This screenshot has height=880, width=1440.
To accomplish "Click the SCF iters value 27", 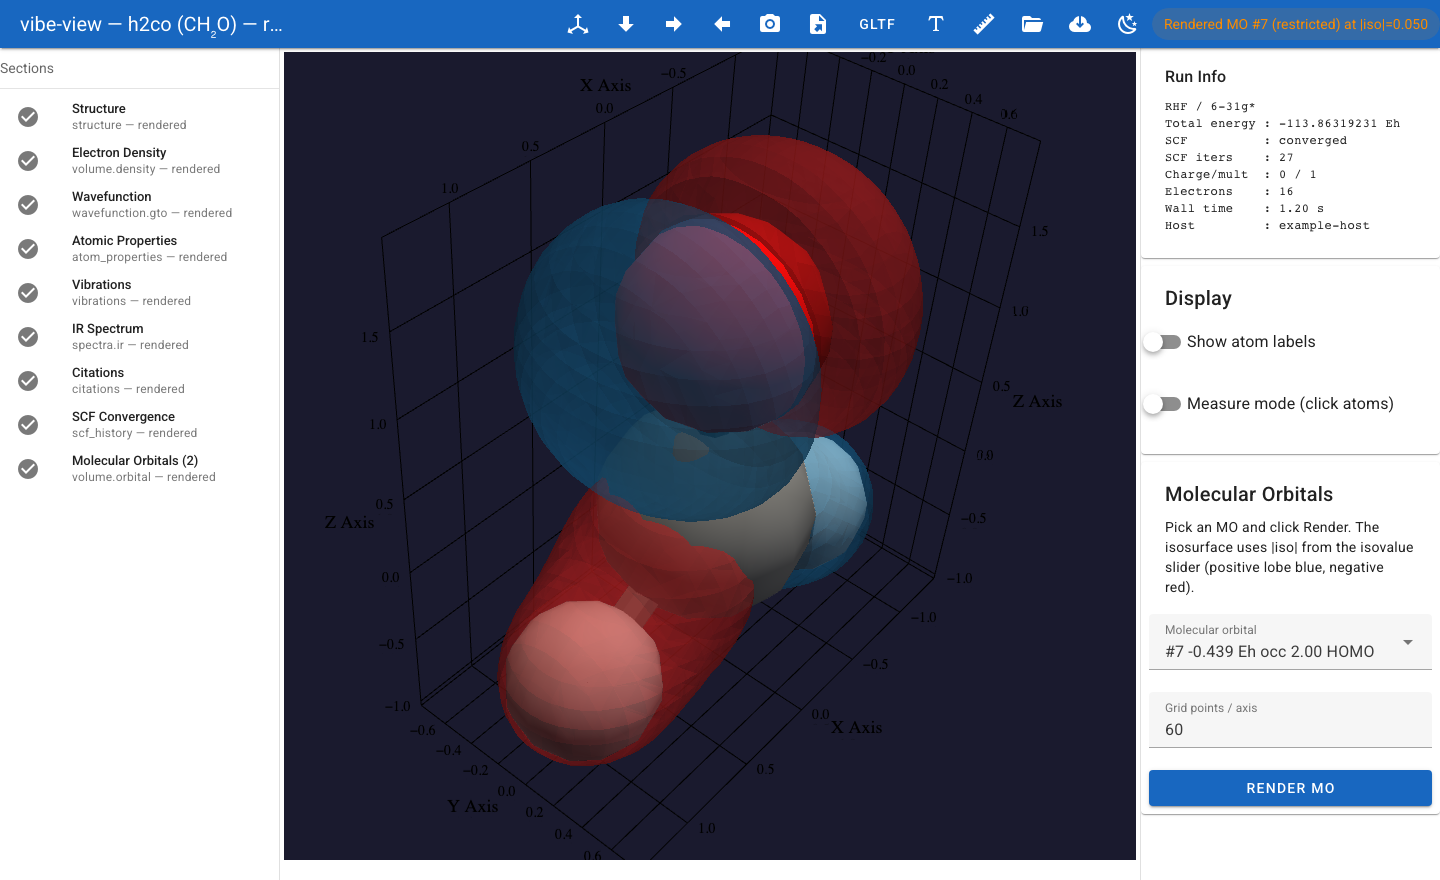I will pos(1286,158).
